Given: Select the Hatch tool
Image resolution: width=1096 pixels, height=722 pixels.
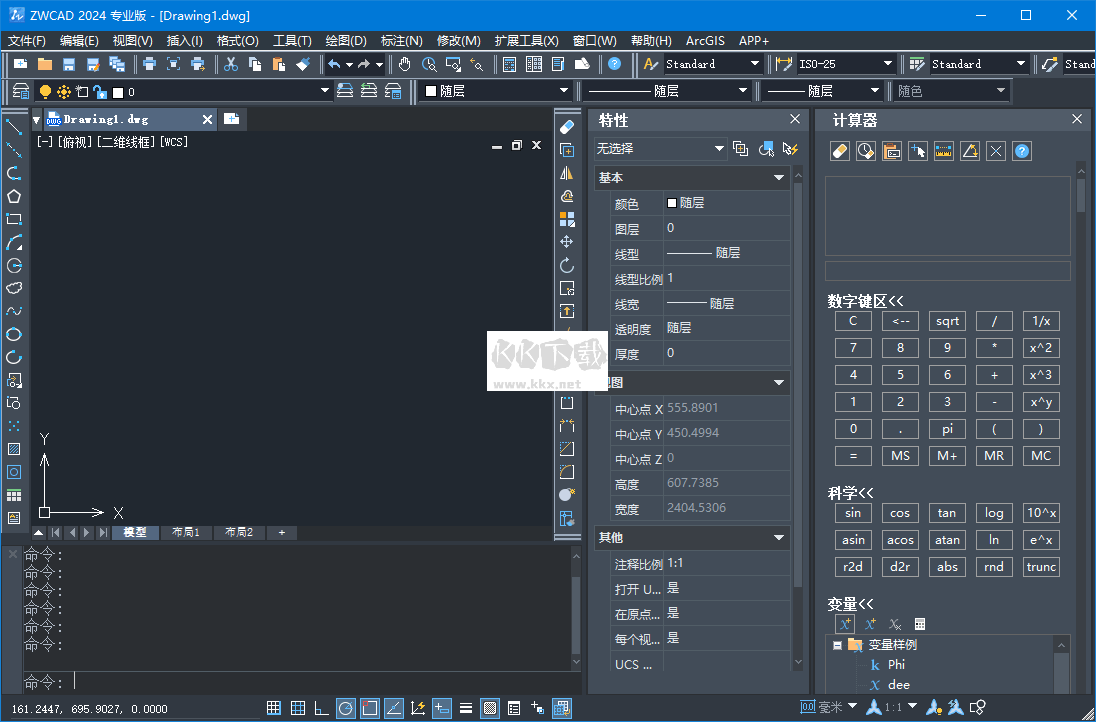Looking at the screenshot, I should [12, 449].
